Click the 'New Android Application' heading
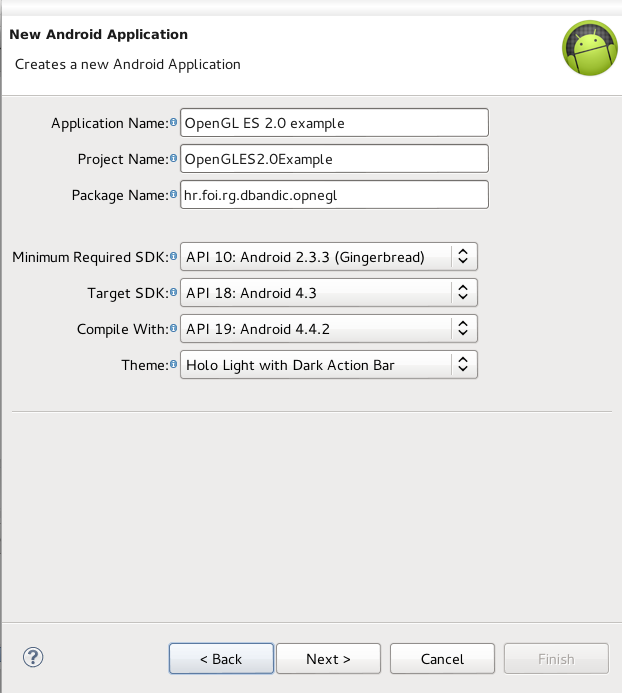The height and width of the screenshot is (693, 622). point(99,34)
